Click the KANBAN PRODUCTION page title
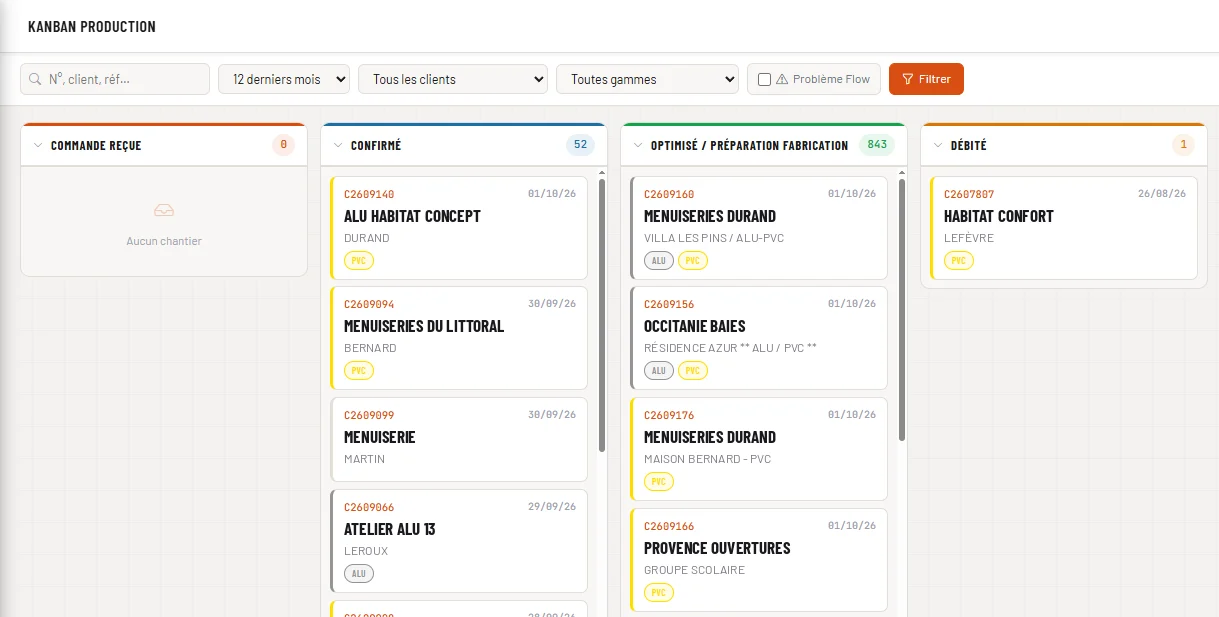Viewport: 1219px width, 617px height. click(92, 27)
